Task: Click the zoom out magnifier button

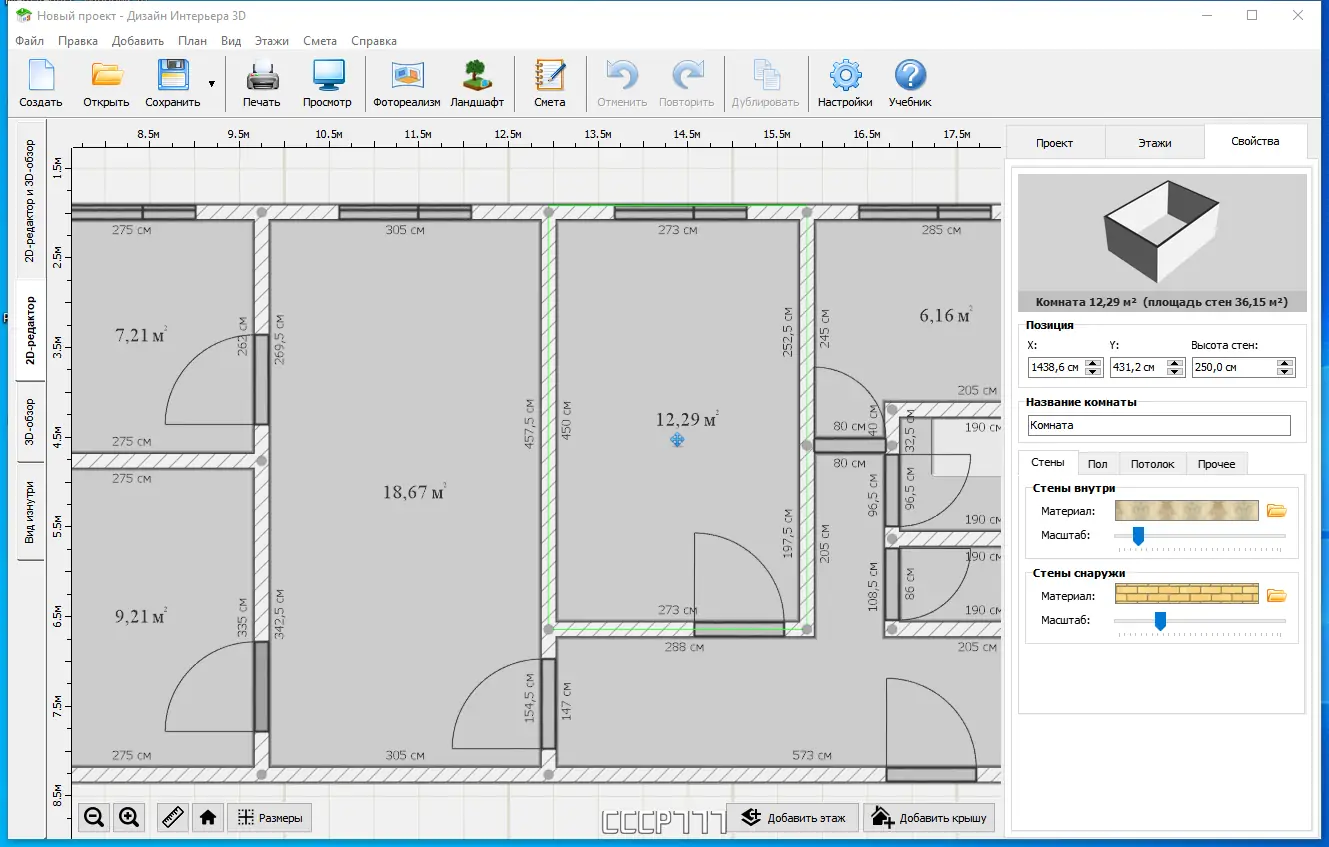Action: 95,817
